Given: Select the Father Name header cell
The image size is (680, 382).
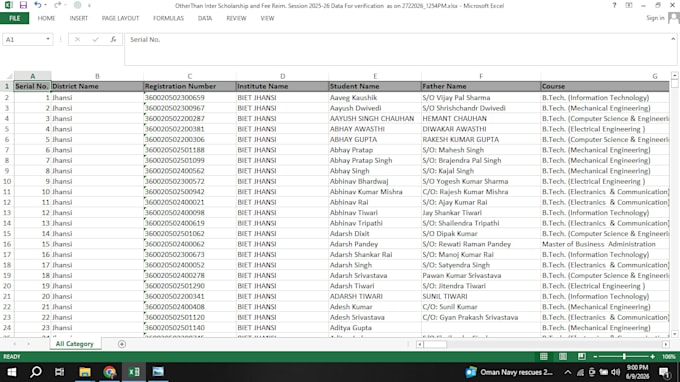Looking at the screenshot, I should pos(481,86).
